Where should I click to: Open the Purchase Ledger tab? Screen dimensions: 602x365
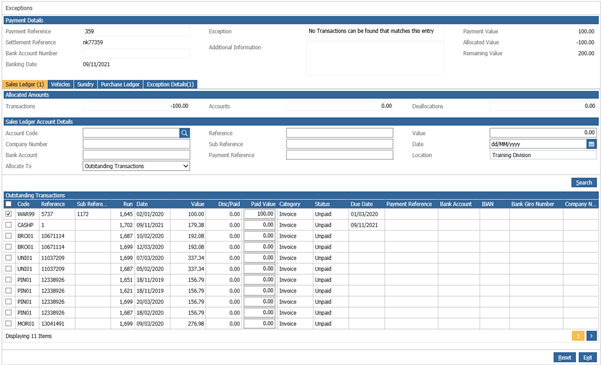click(x=120, y=84)
